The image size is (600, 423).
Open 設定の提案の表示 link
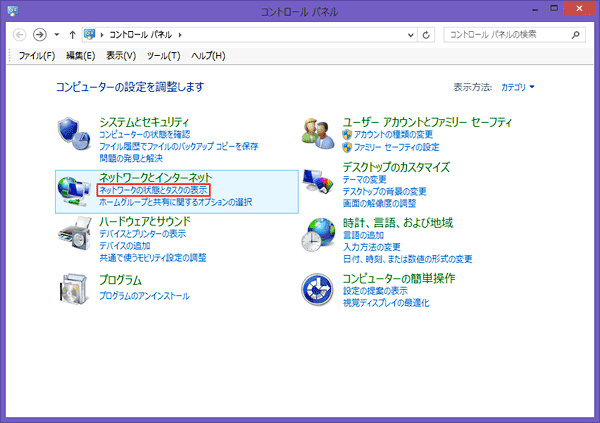(375, 291)
